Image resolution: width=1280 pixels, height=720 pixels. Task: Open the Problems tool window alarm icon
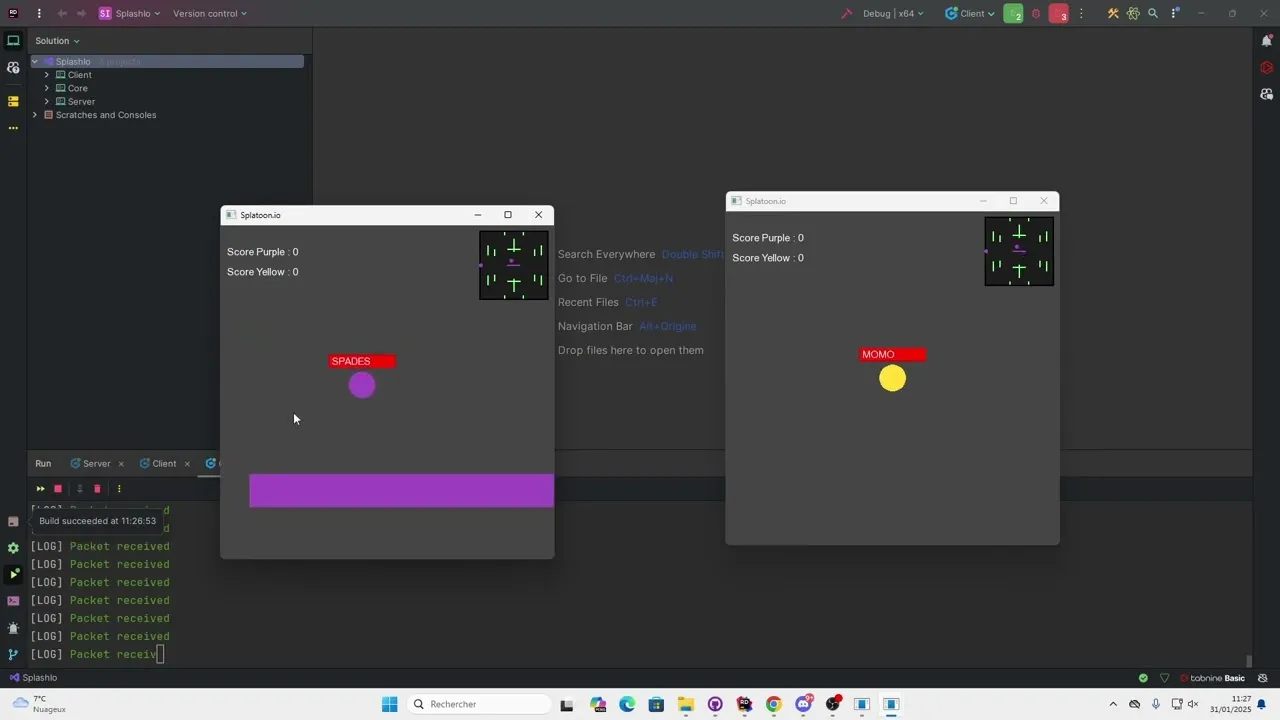13,628
